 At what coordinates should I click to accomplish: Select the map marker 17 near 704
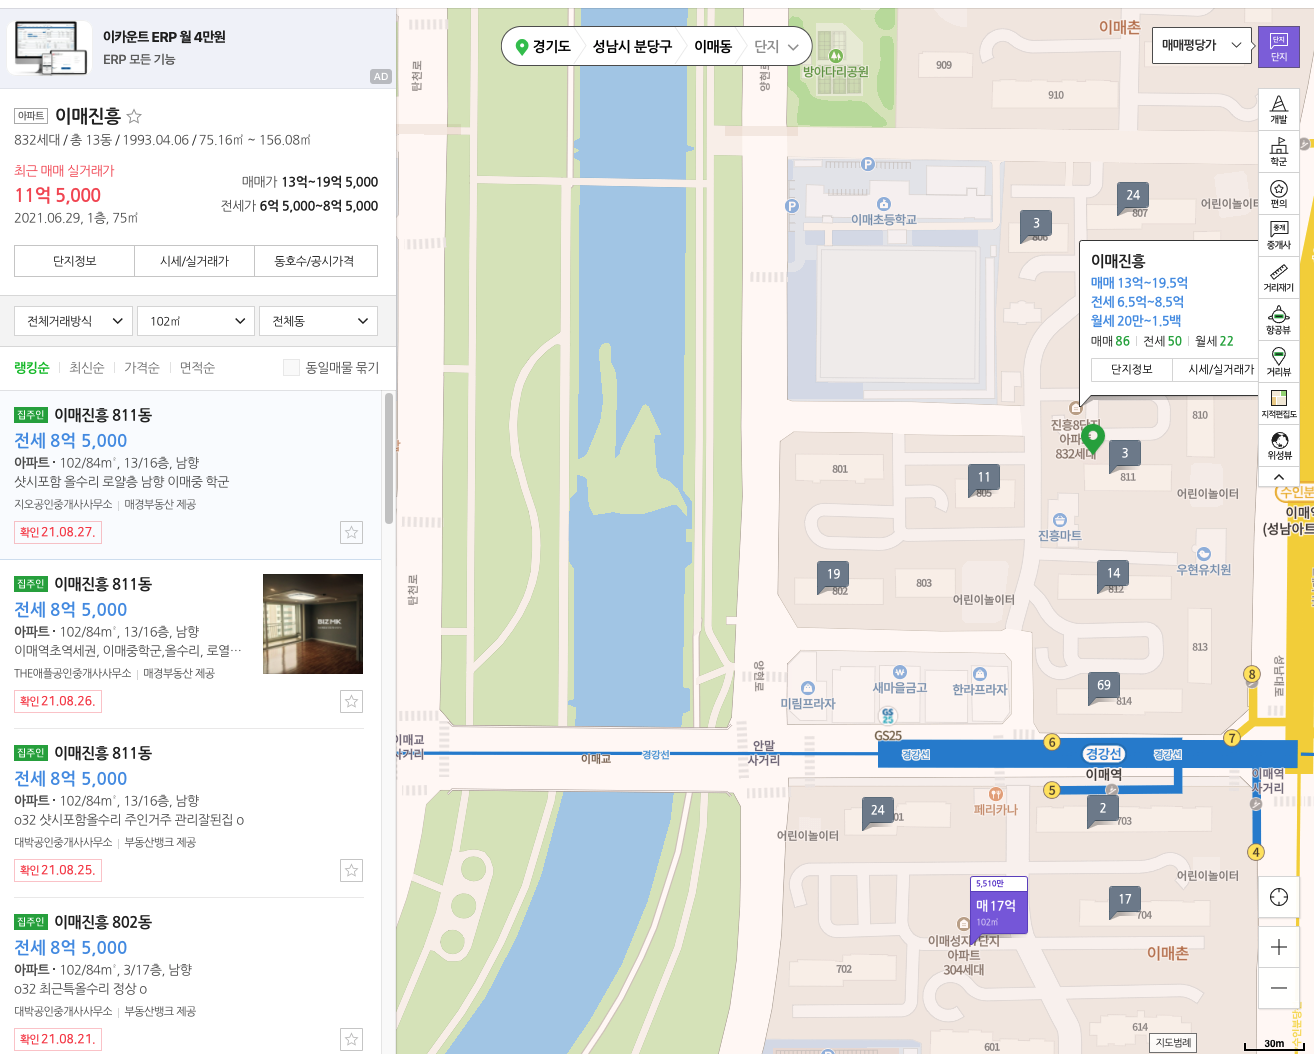coord(1125,900)
